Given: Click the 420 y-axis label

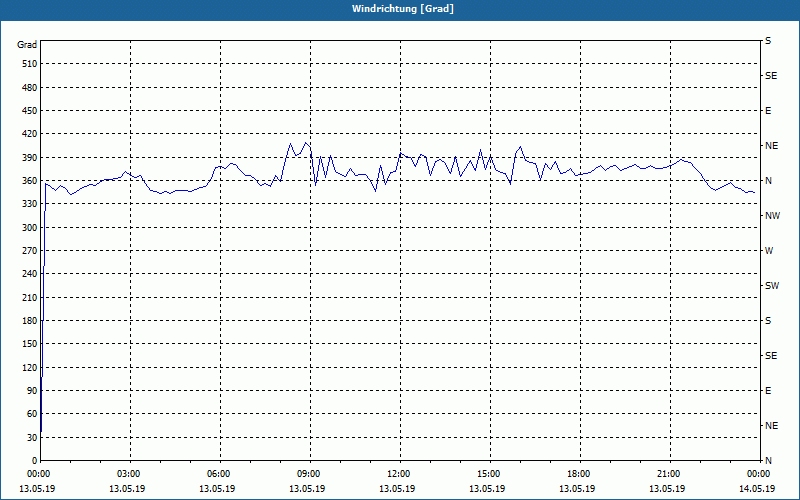Looking at the screenshot, I should (30, 134).
